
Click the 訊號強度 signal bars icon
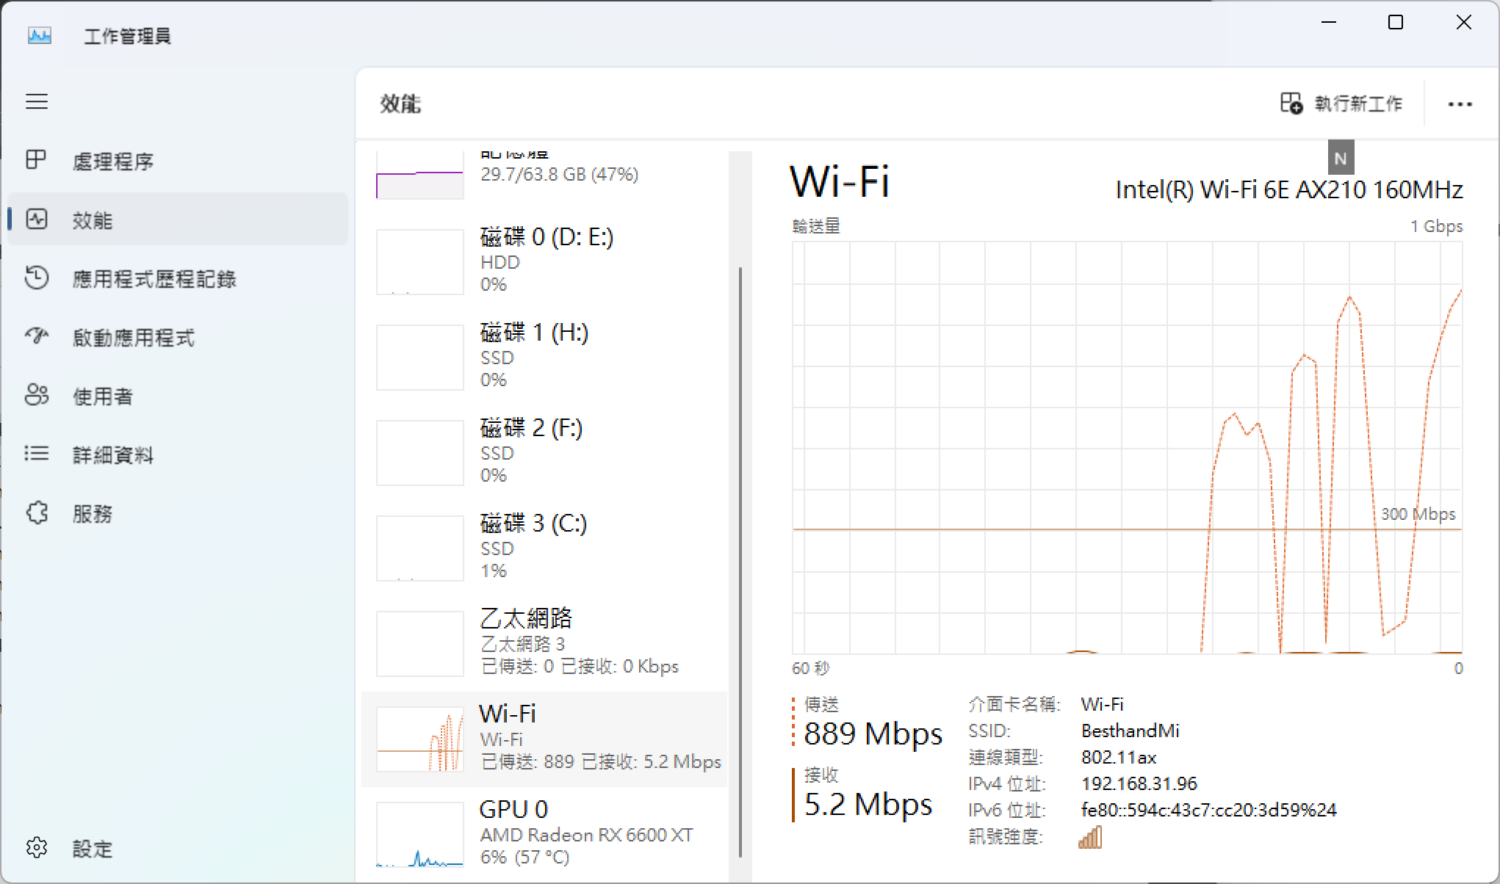pyautogui.click(x=1090, y=837)
